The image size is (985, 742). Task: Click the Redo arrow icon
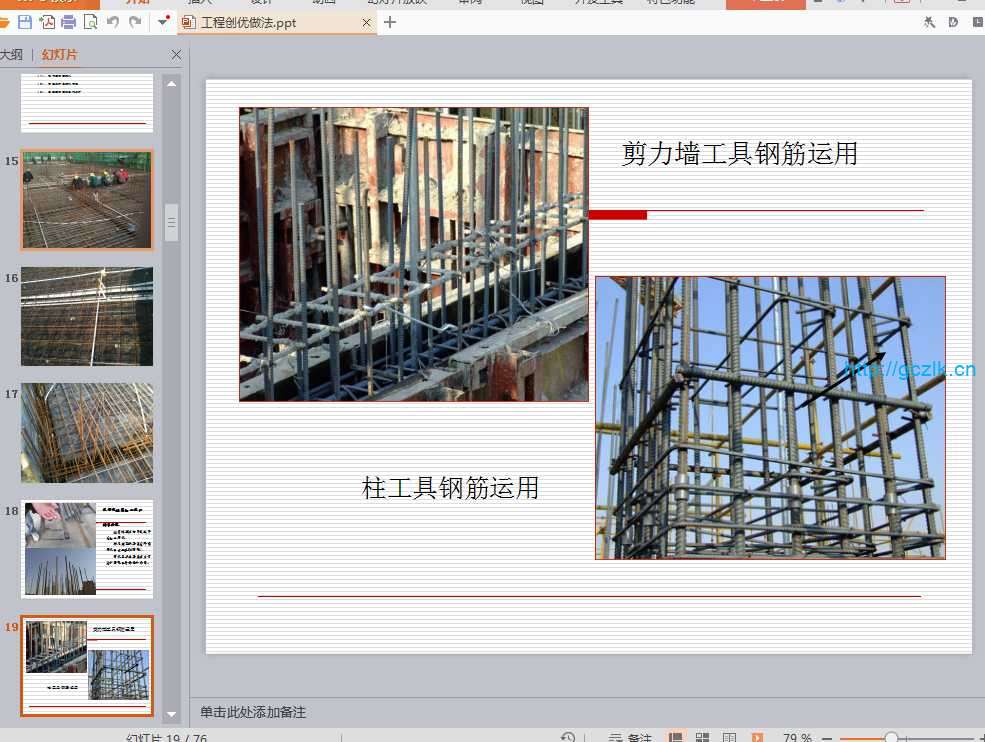(x=135, y=22)
